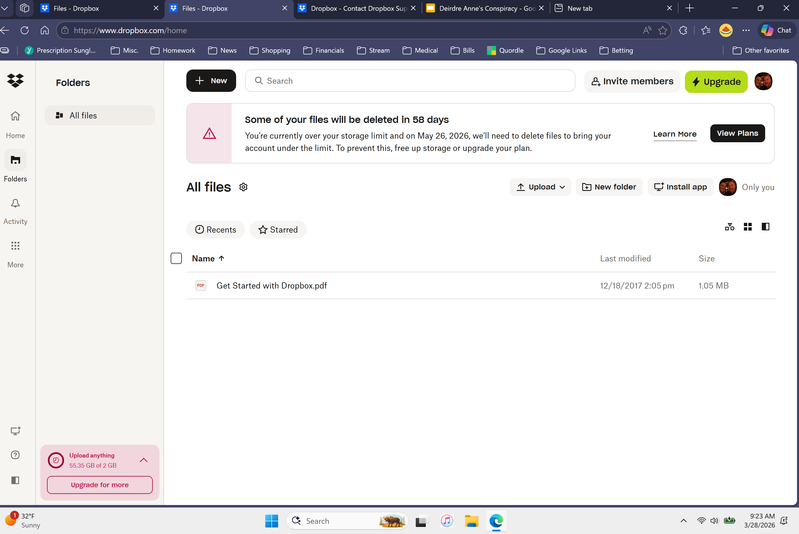Click the Dropbox search field
The image size is (799, 534).
(410, 81)
